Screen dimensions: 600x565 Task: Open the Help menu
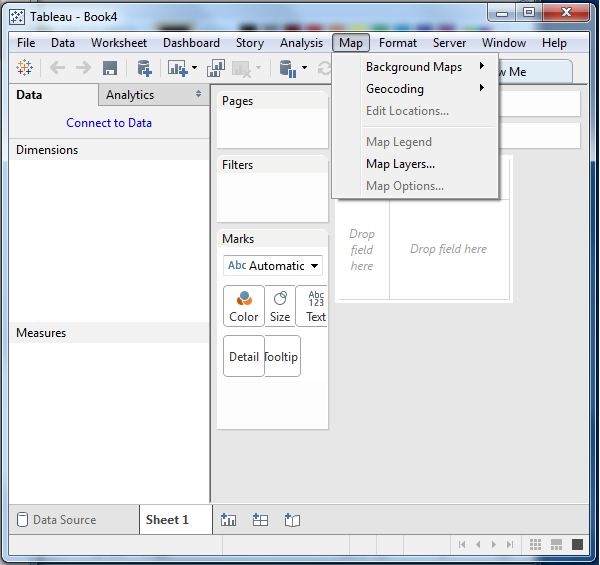pos(554,43)
